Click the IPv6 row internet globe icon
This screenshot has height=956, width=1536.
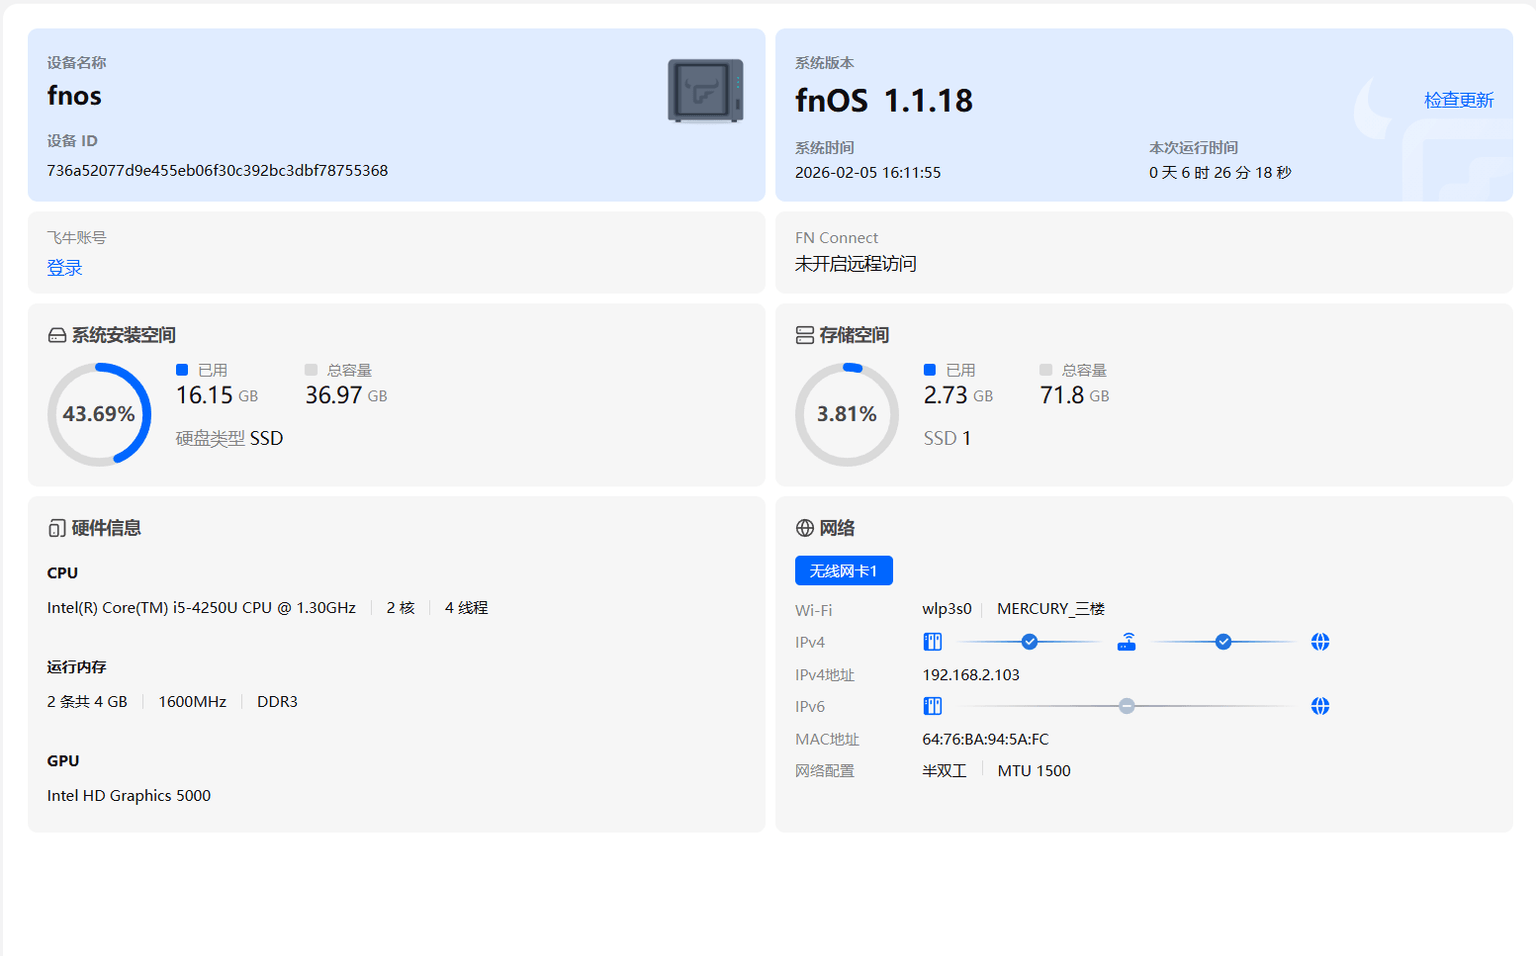click(x=1320, y=706)
